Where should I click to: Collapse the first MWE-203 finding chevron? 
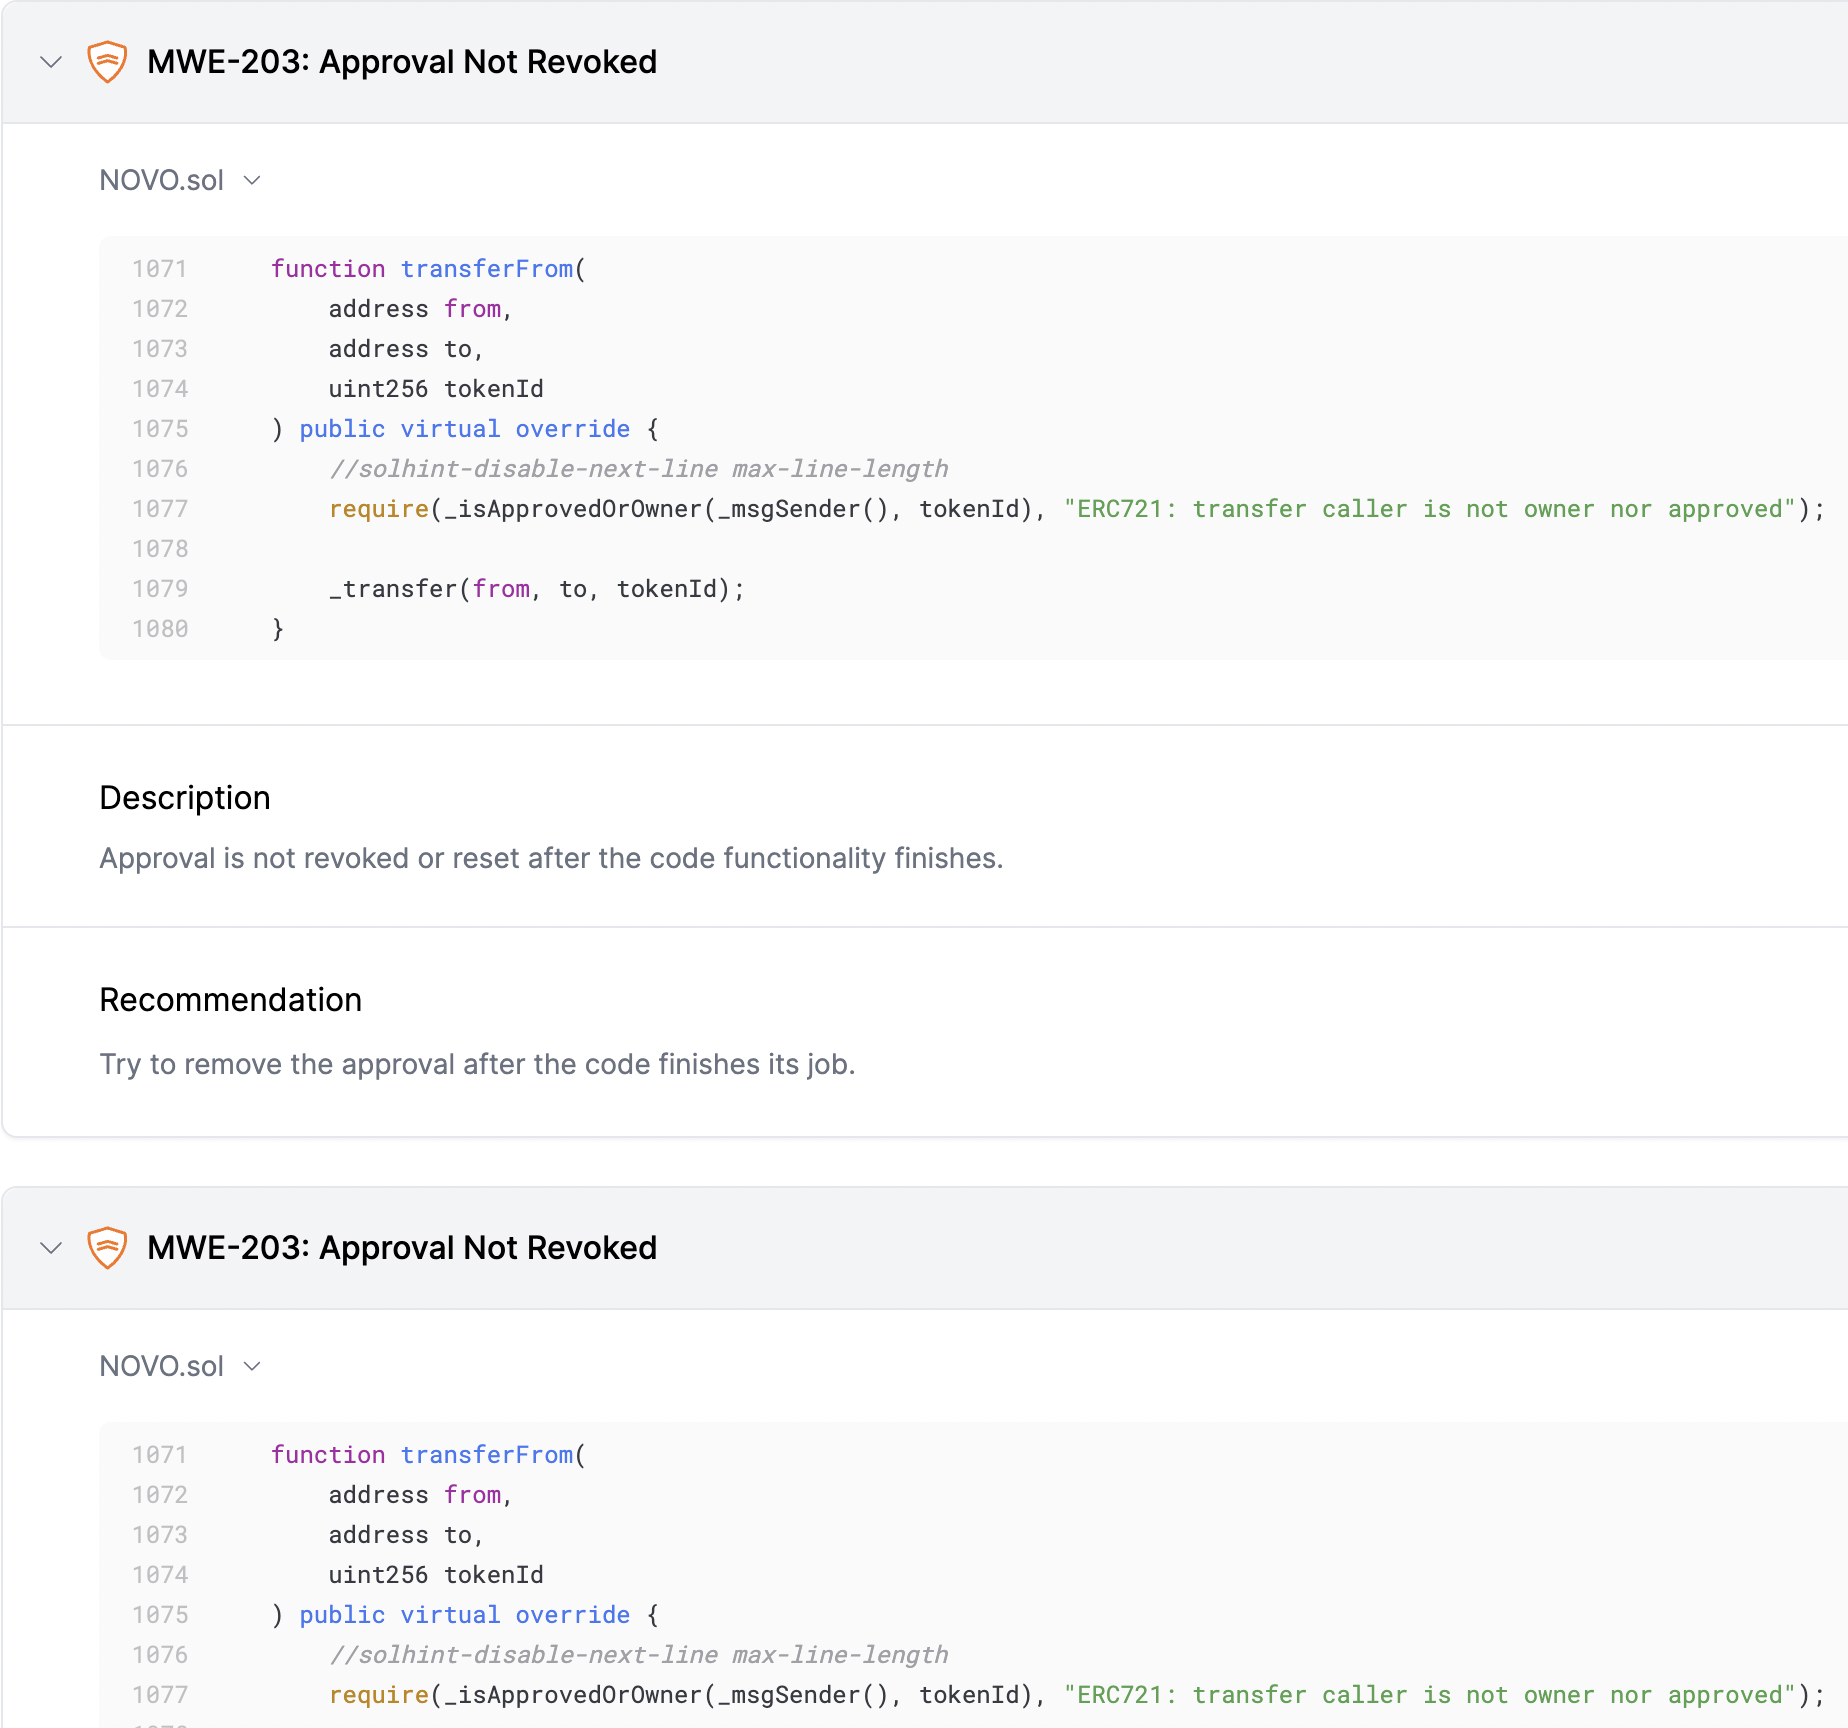51,62
